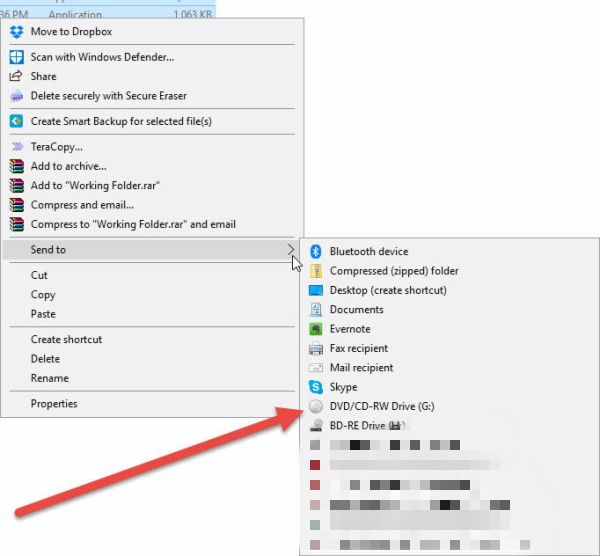600x556 pixels.
Task: Click the TeraCopy arrows icon
Action: pyautogui.click(x=17, y=147)
